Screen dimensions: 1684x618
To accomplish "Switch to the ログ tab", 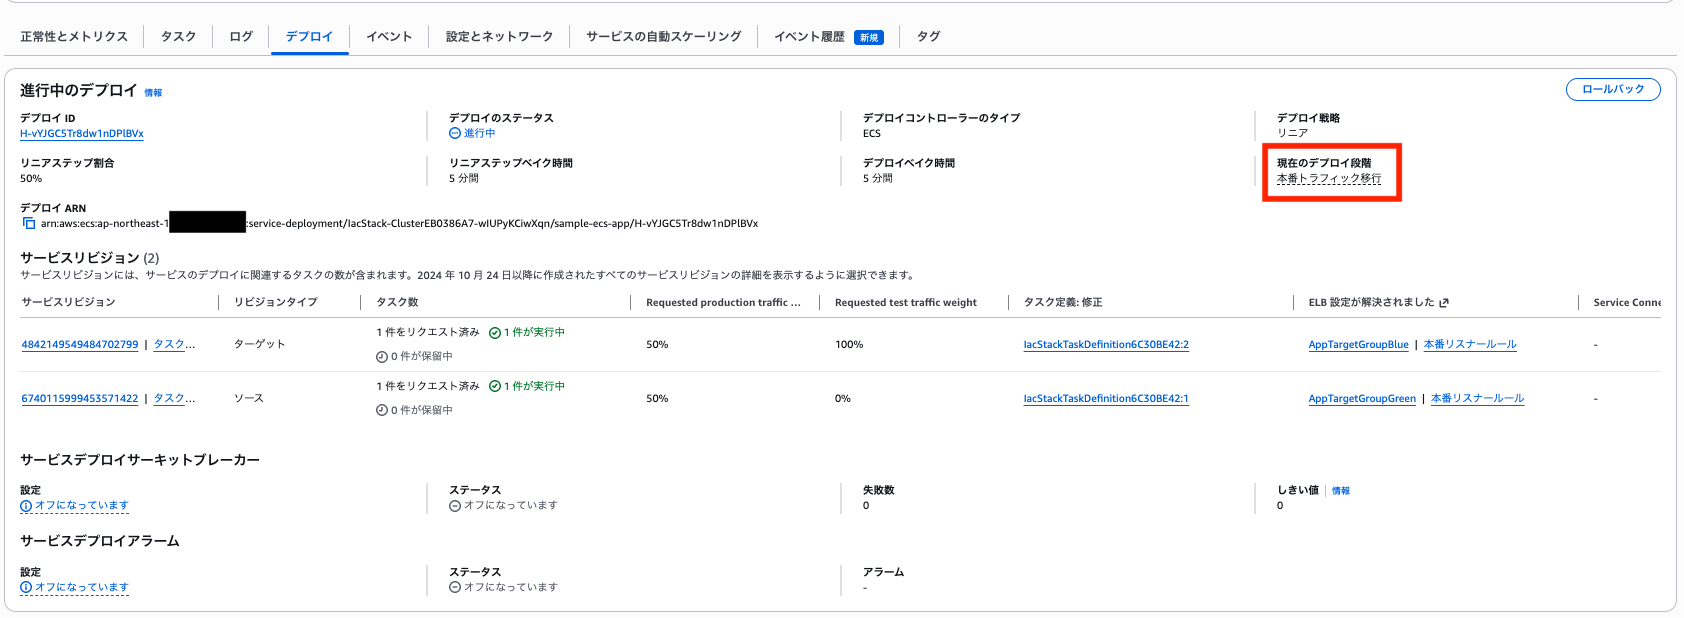I will coord(241,37).
